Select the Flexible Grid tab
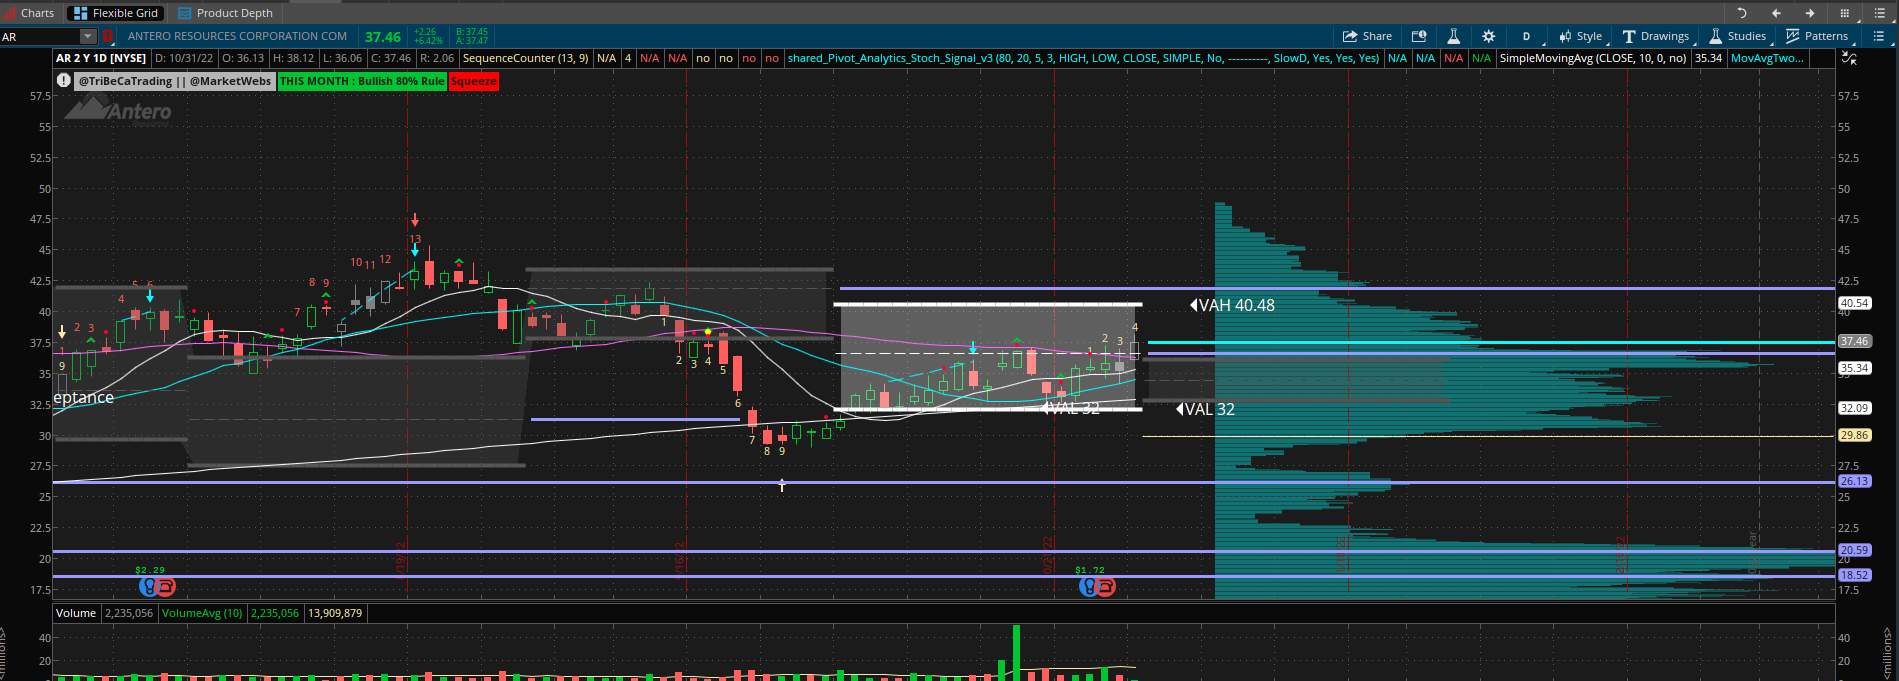 [x=116, y=13]
